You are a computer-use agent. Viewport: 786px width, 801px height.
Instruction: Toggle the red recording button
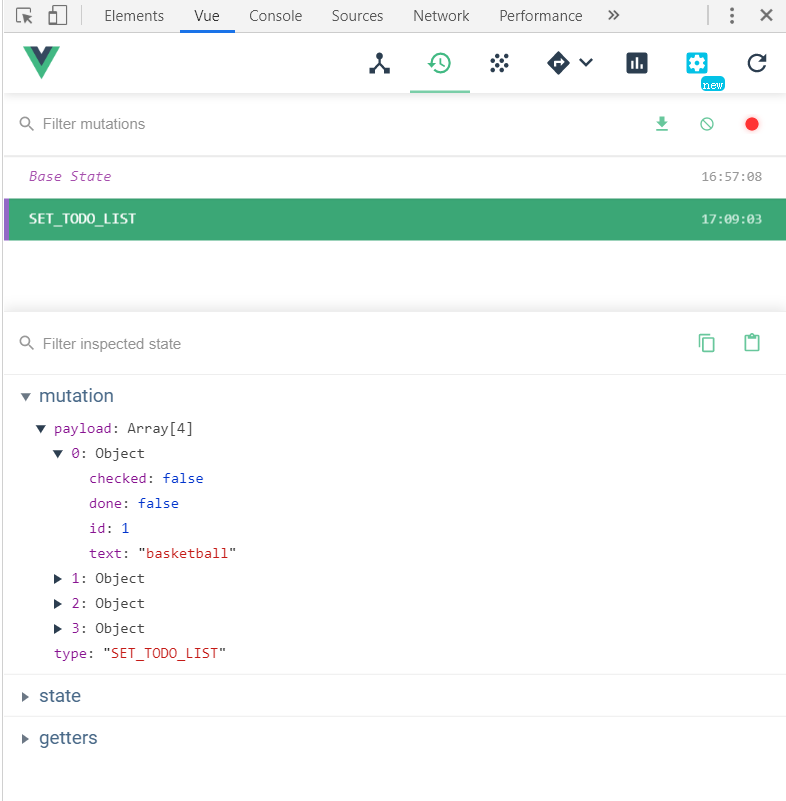tap(752, 124)
